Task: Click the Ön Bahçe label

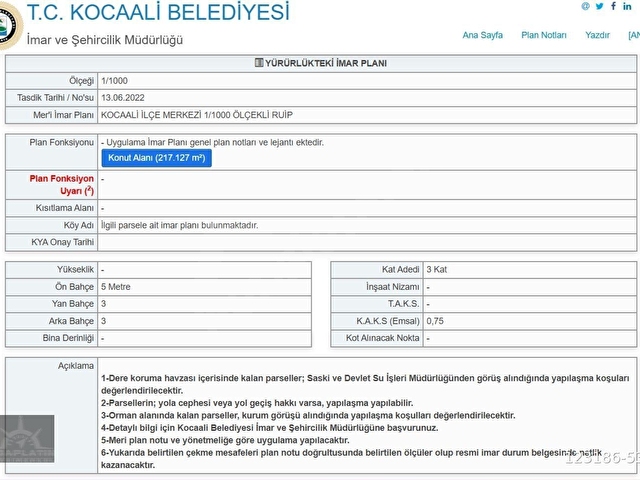Action: (74, 287)
